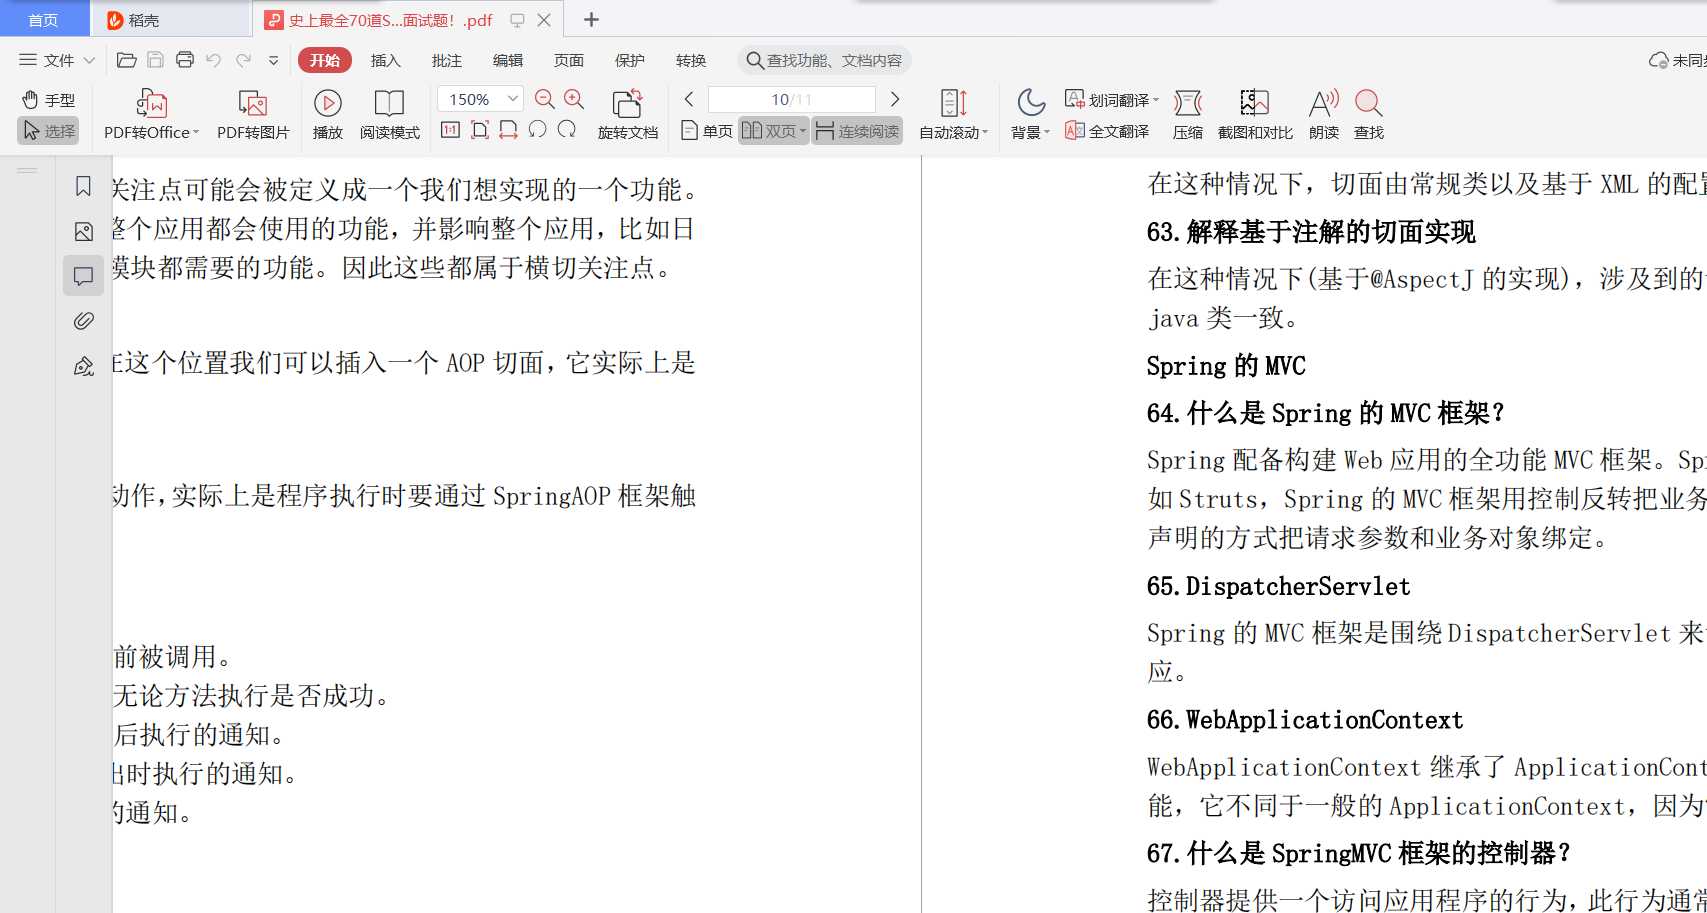Open the attachments paperclip panel
1707x913 pixels.
84,320
